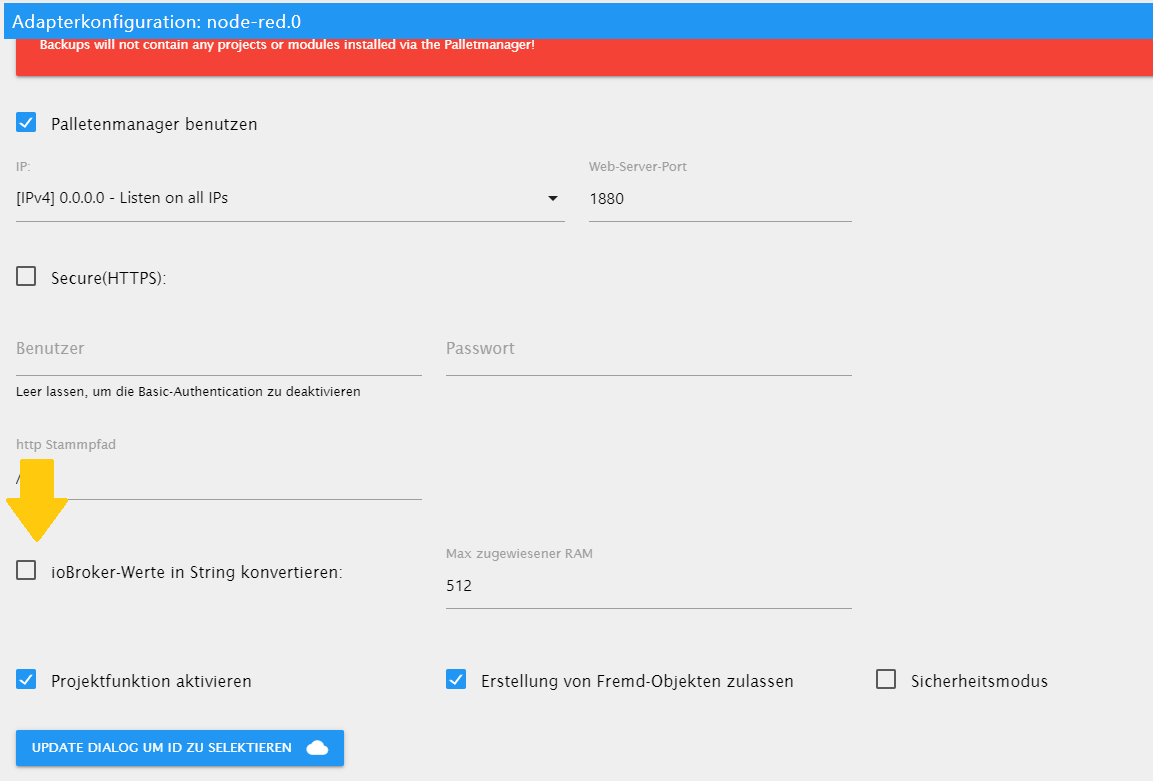This screenshot has width=1153, height=781.
Task: Disable Projektfunktion aktivieren checkbox
Action: pyautogui.click(x=26, y=680)
